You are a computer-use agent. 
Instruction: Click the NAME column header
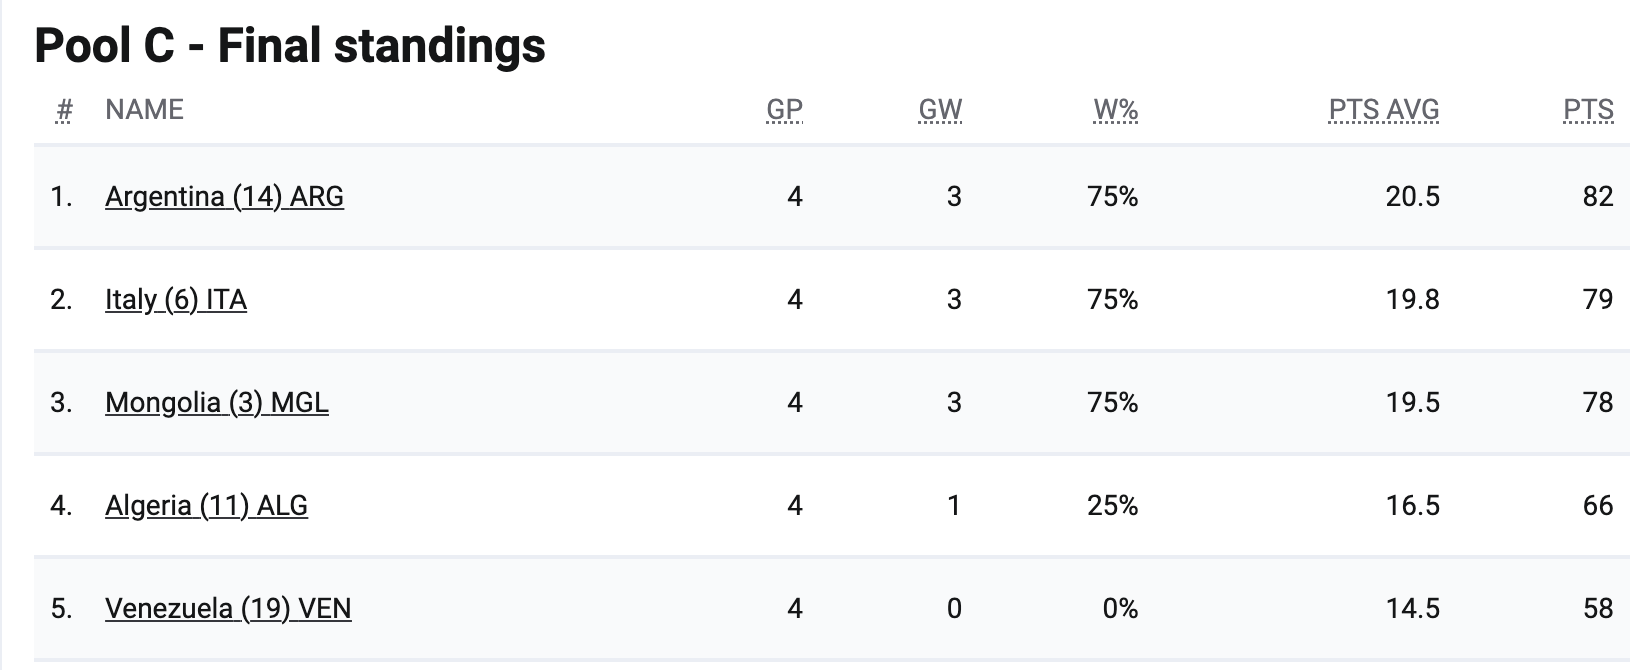pyautogui.click(x=144, y=110)
